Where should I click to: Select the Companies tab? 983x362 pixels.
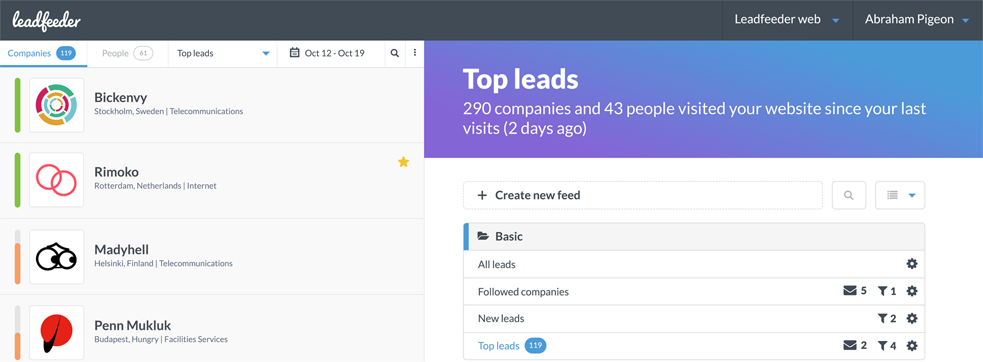41,53
